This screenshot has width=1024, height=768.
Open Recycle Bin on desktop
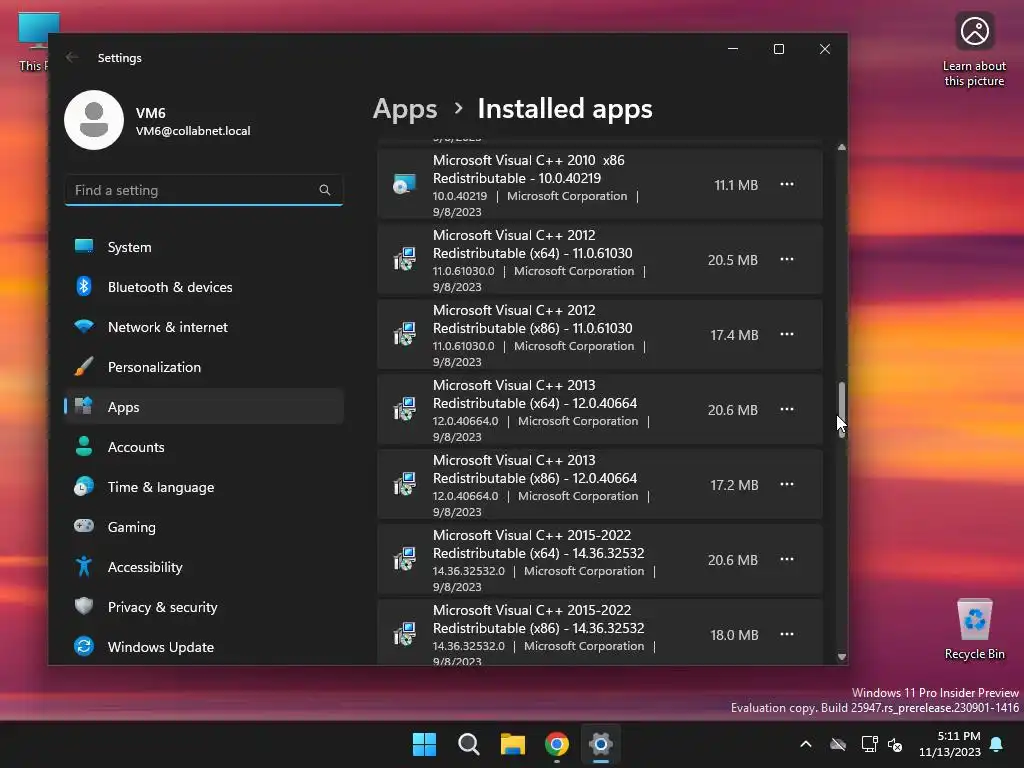click(974, 630)
